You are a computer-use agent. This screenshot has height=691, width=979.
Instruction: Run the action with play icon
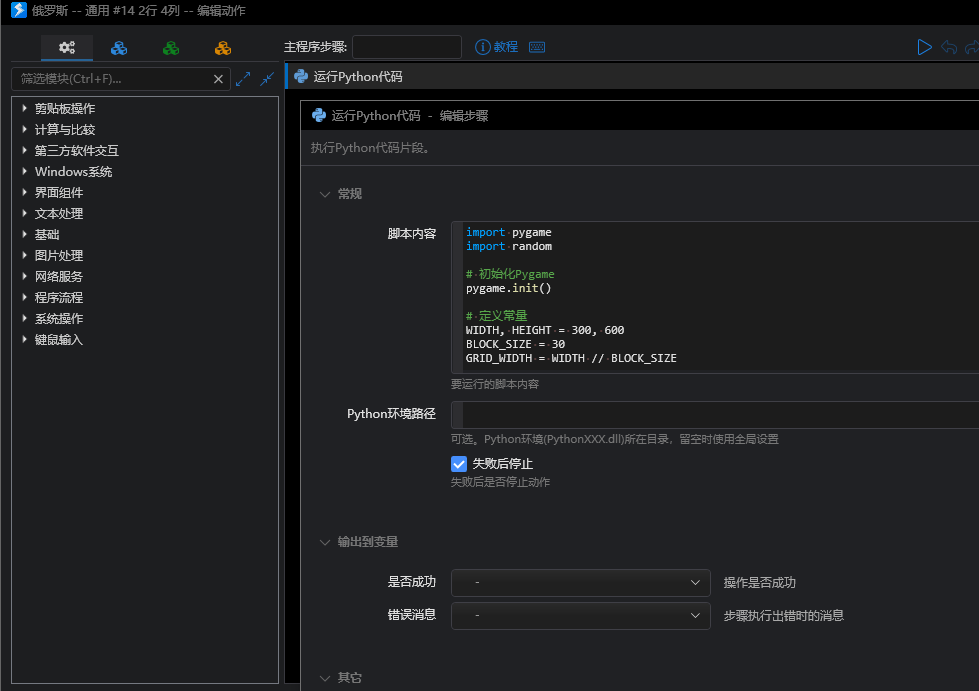[924, 47]
